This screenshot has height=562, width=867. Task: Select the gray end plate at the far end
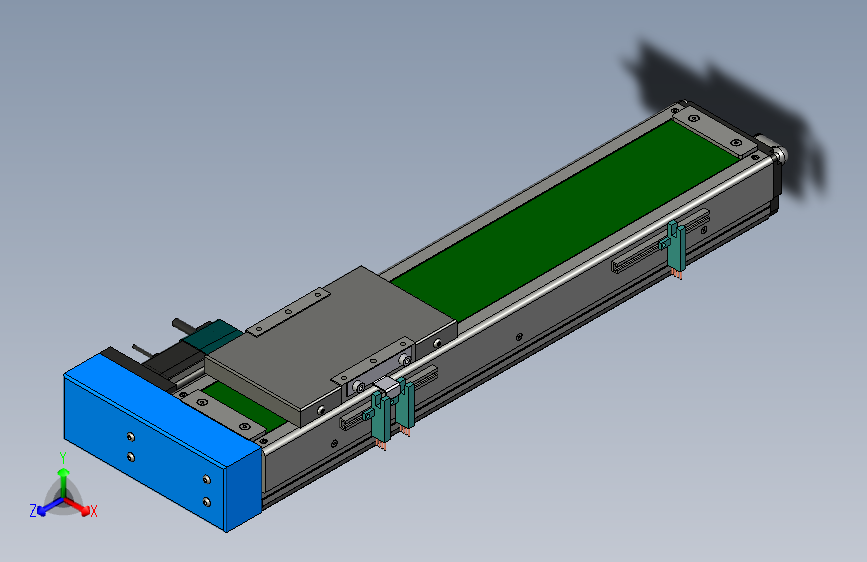pos(714,131)
